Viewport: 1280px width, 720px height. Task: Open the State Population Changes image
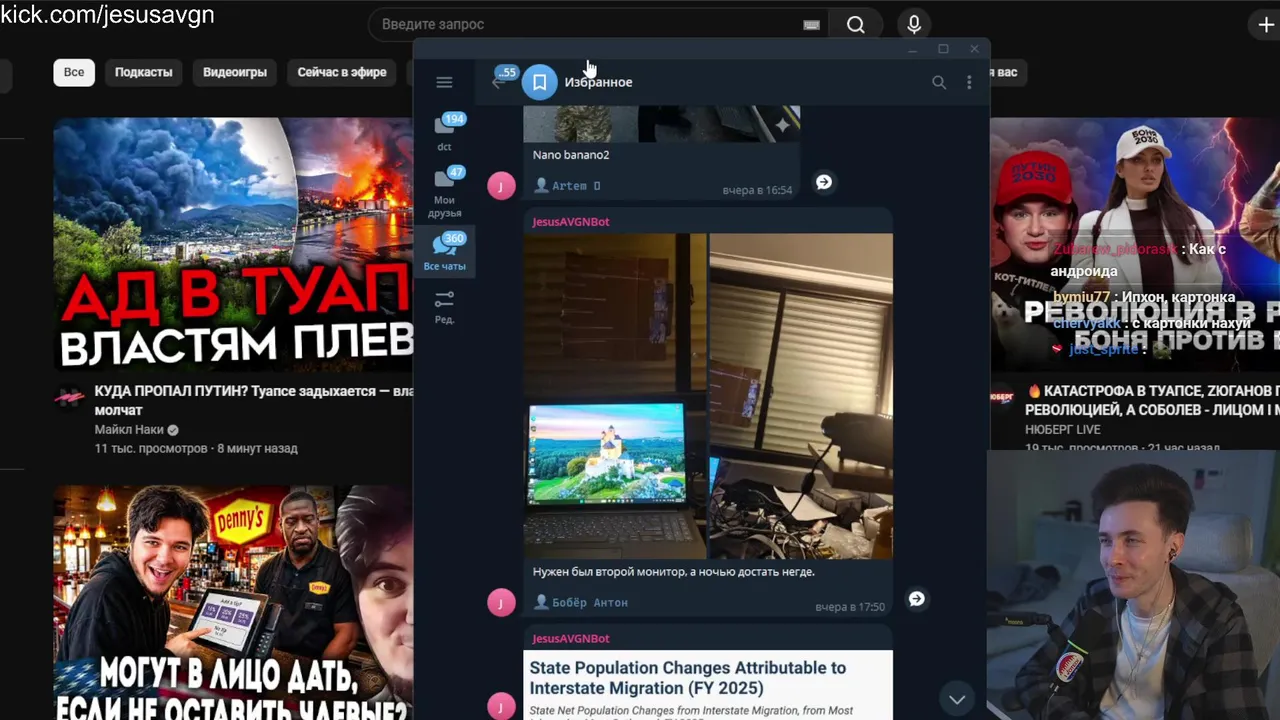click(x=708, y=685)
